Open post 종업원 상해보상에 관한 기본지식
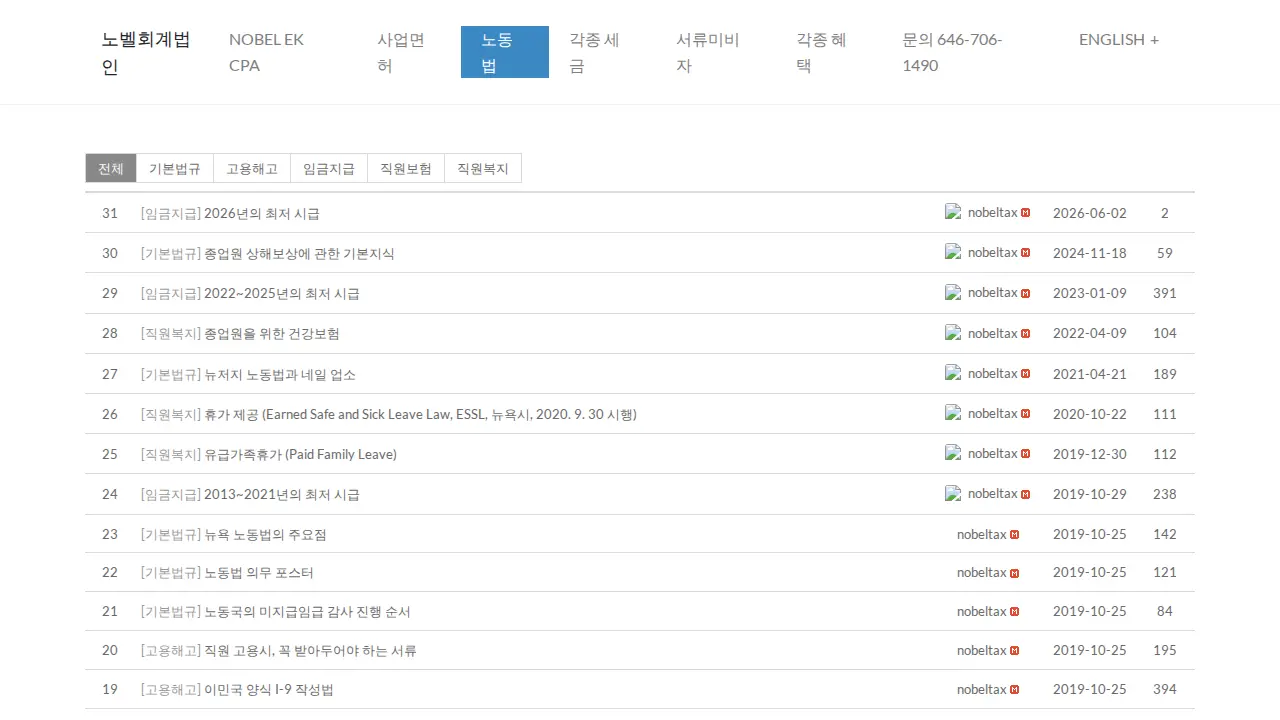The width and height of the screenshot is (1280, 720). (299, 254)
